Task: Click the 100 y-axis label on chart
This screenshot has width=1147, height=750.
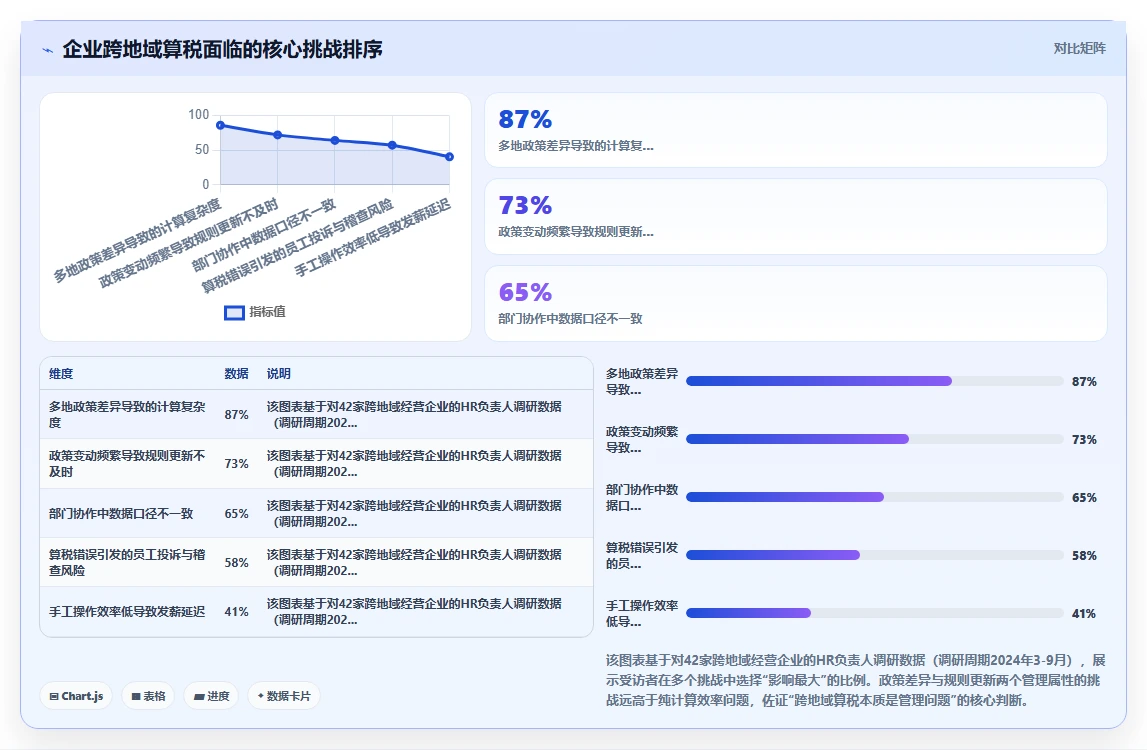Action: (x=198, y=114)
